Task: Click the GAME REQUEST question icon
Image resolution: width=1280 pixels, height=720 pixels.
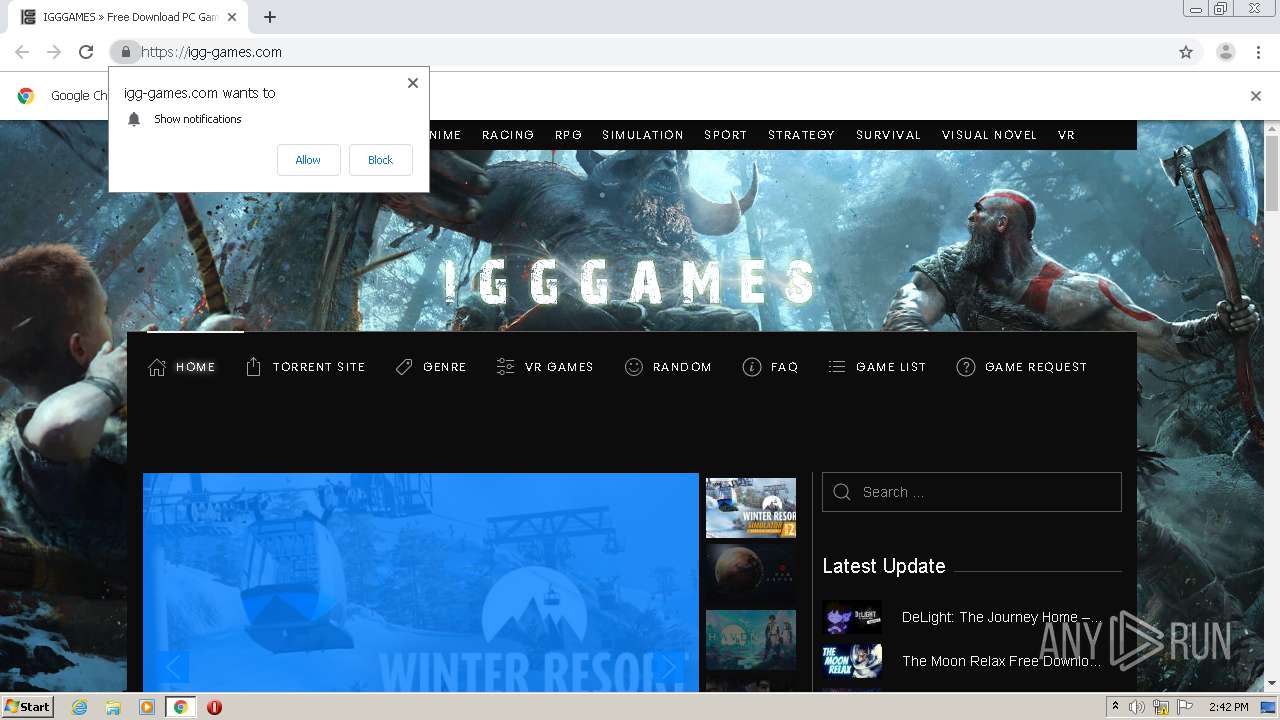Action: pyautogui.click(x=965, y=367)
